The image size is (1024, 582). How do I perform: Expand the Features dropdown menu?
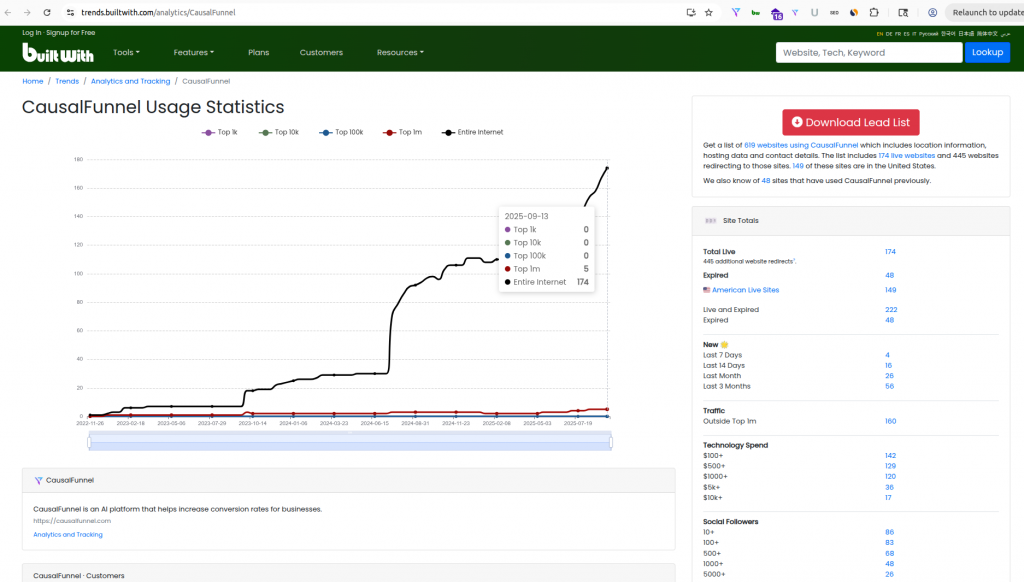point(194,52)
